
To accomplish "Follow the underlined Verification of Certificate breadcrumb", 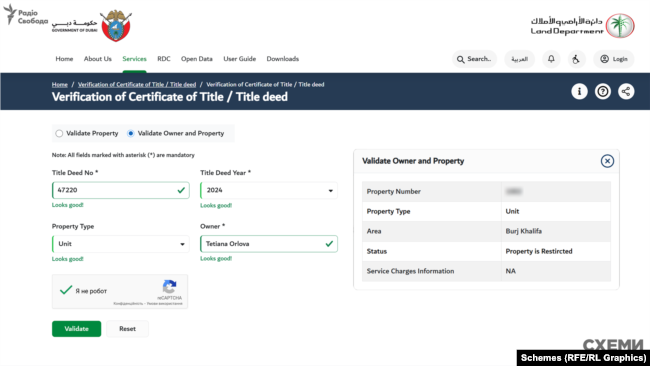I will [x=137, y=85].
